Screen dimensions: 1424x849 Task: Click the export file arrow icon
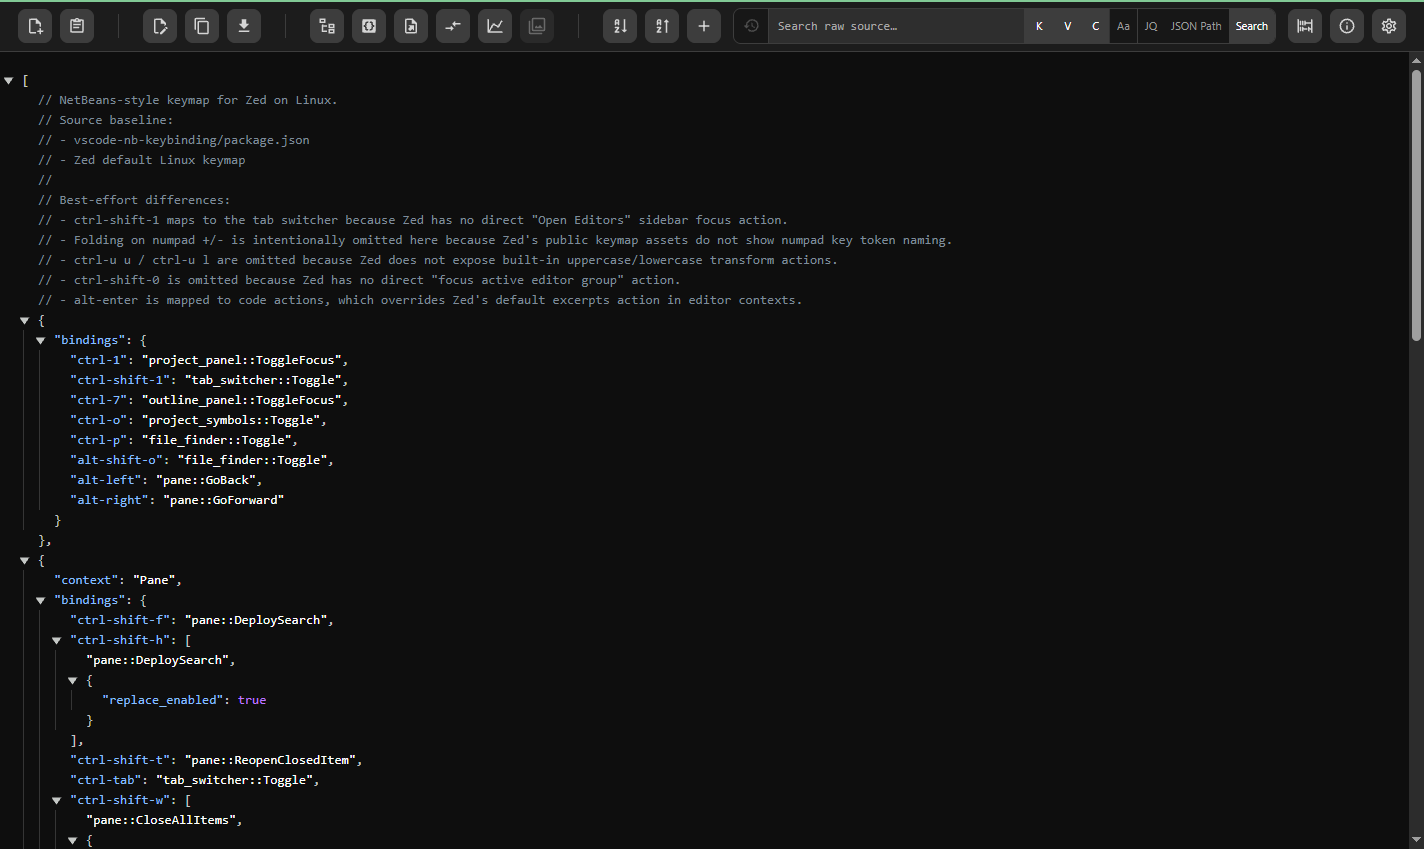(411, 27)
